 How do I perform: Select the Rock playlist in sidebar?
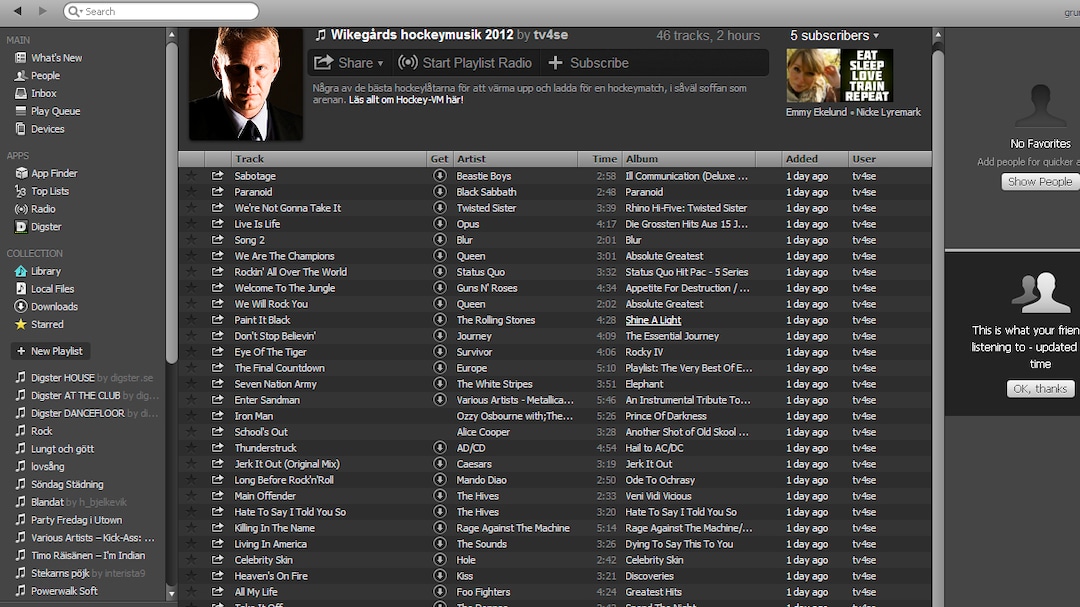pos(41,431)
